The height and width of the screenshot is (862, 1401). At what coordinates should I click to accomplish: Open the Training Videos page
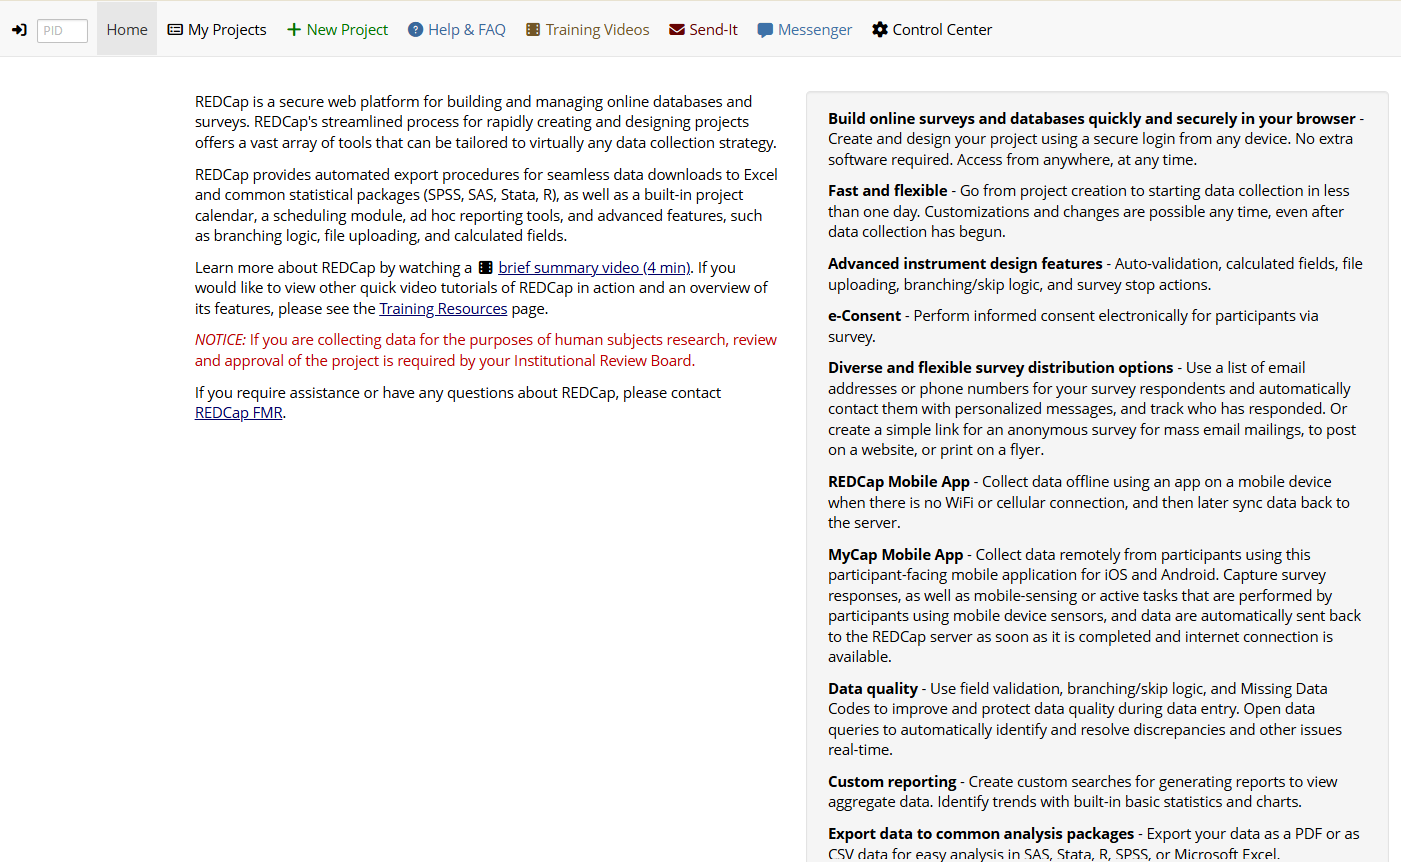[x=588, y=30]
